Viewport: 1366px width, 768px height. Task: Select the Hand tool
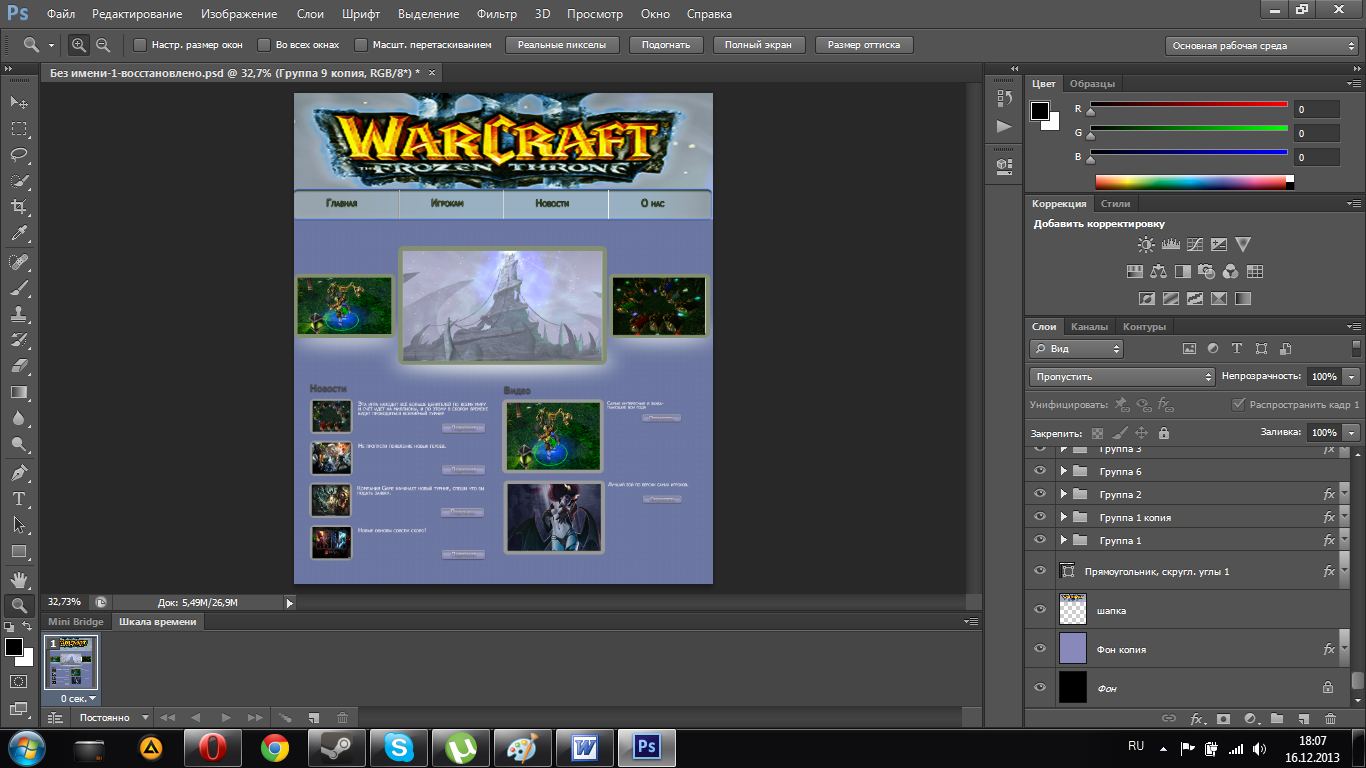pos(19,579)
